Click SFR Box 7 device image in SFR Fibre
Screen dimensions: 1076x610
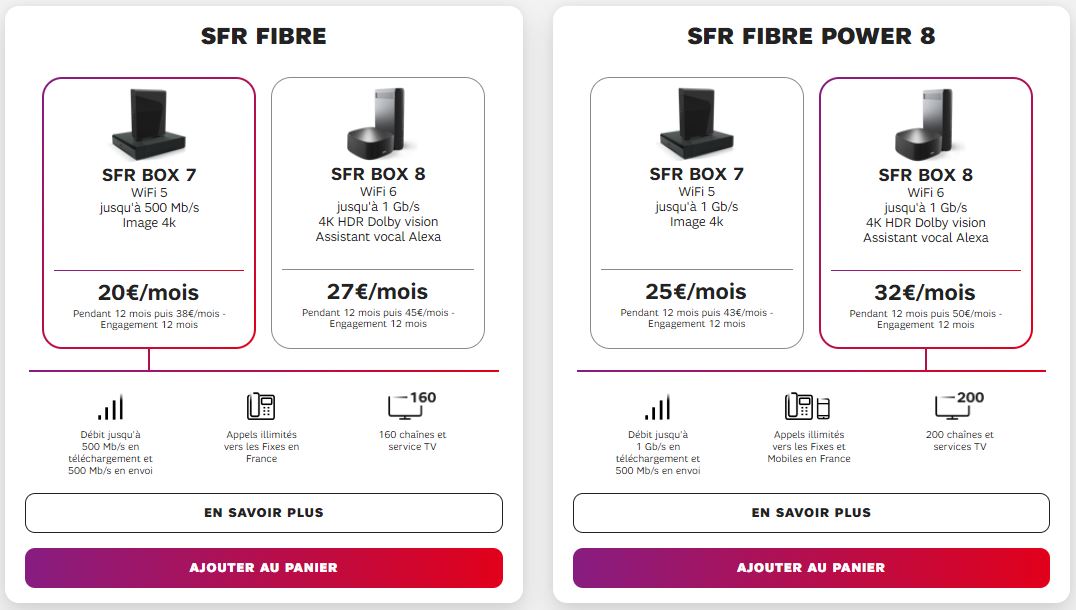tap(149, 124)
